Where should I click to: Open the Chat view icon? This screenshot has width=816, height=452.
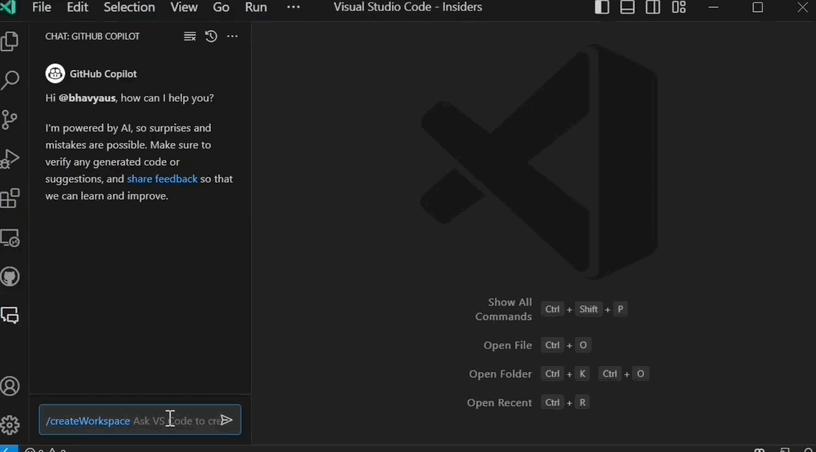pyautogui.click(x=10, y=315)
